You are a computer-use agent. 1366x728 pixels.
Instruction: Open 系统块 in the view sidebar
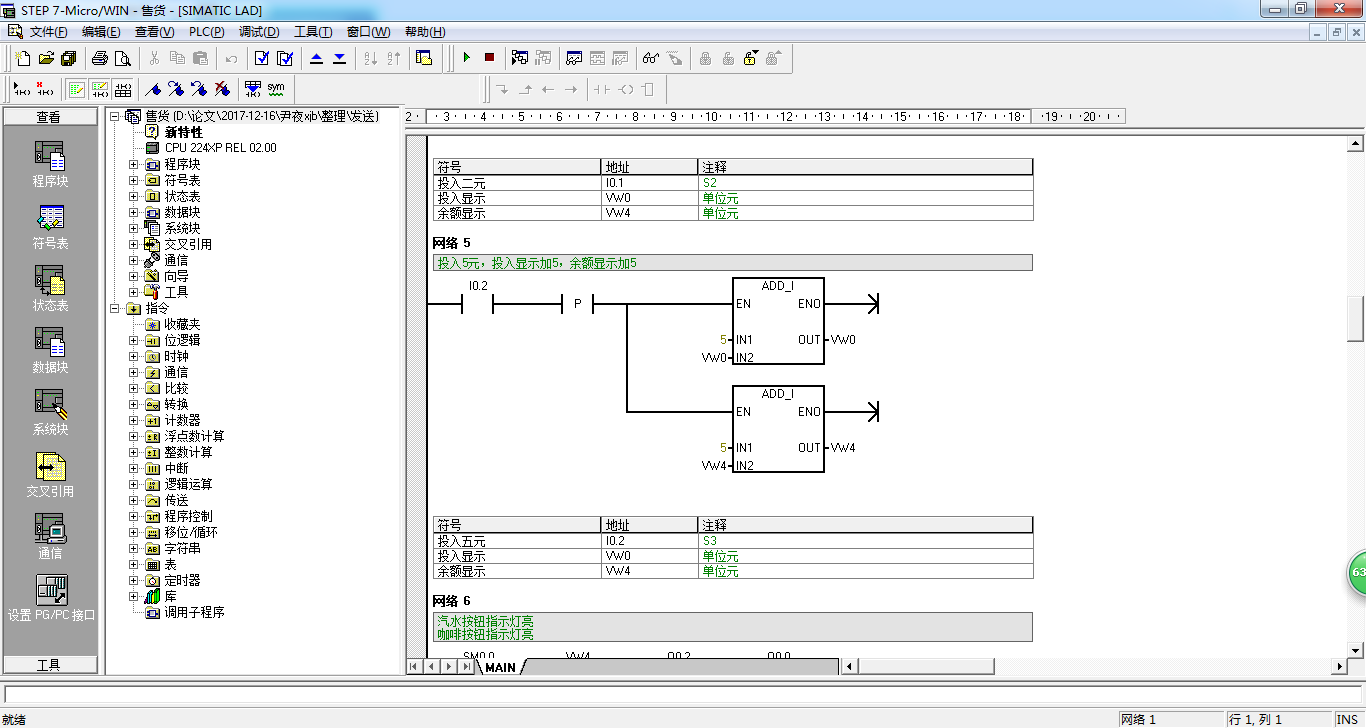50,413
